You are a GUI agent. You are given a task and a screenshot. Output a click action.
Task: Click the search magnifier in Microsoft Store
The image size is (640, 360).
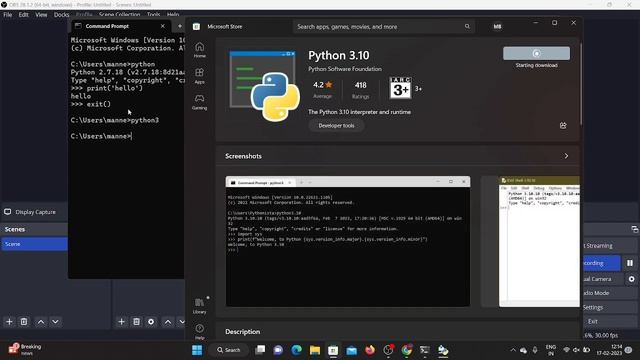(467, 27)
